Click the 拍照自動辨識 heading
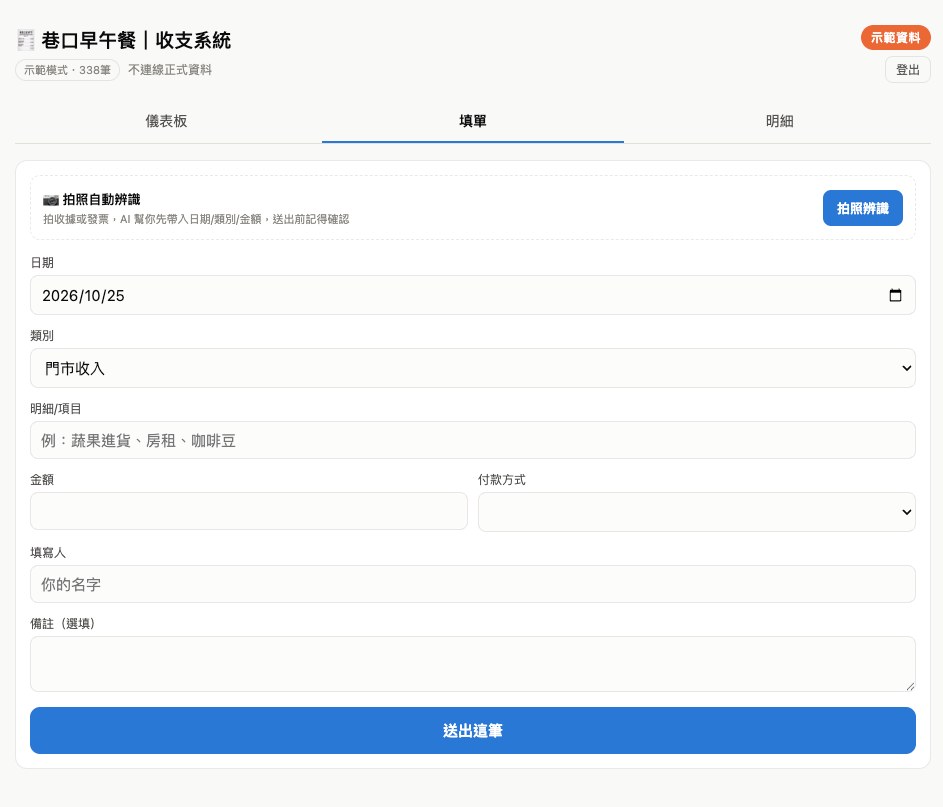Viewport: 943px width, 807px height. click(x=102, y=200)
